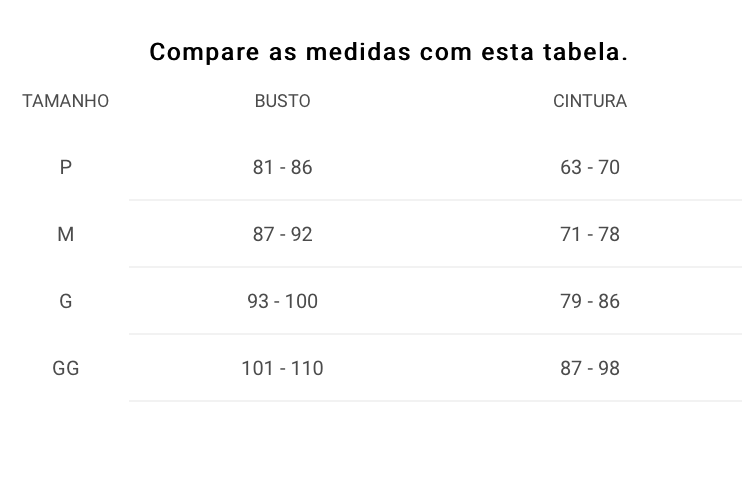
Task: Click size G in the Tamanho column
Action: [x=66, y=301]
